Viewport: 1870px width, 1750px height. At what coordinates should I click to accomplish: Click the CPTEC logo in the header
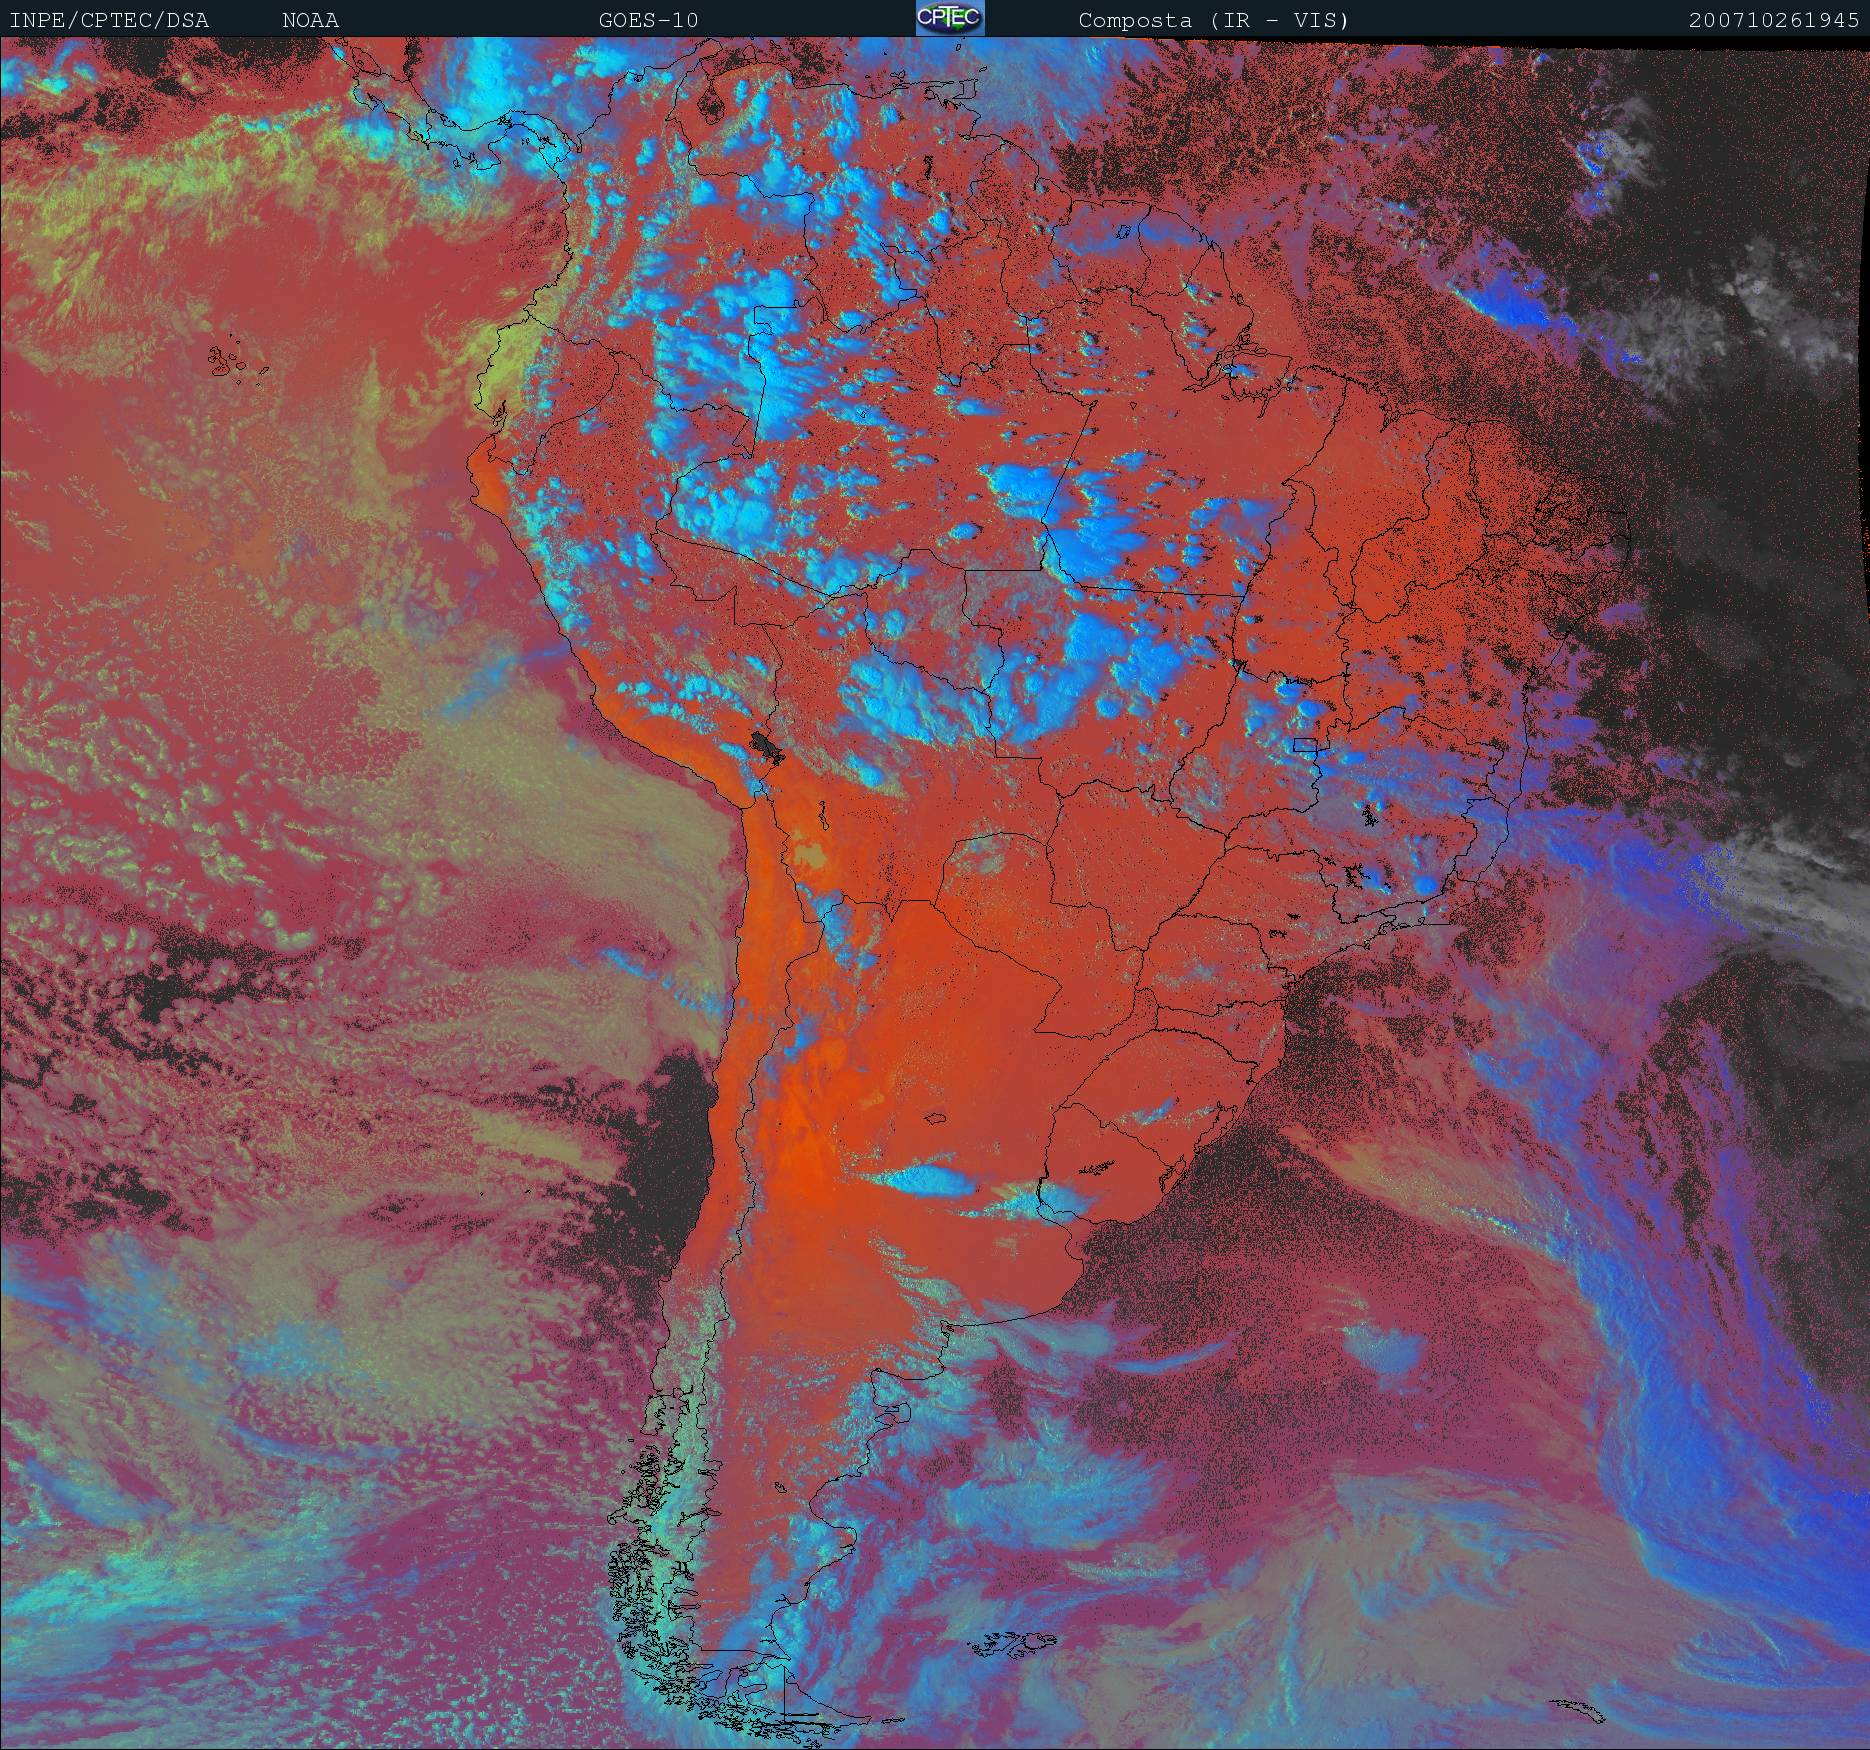click(950, 19)
